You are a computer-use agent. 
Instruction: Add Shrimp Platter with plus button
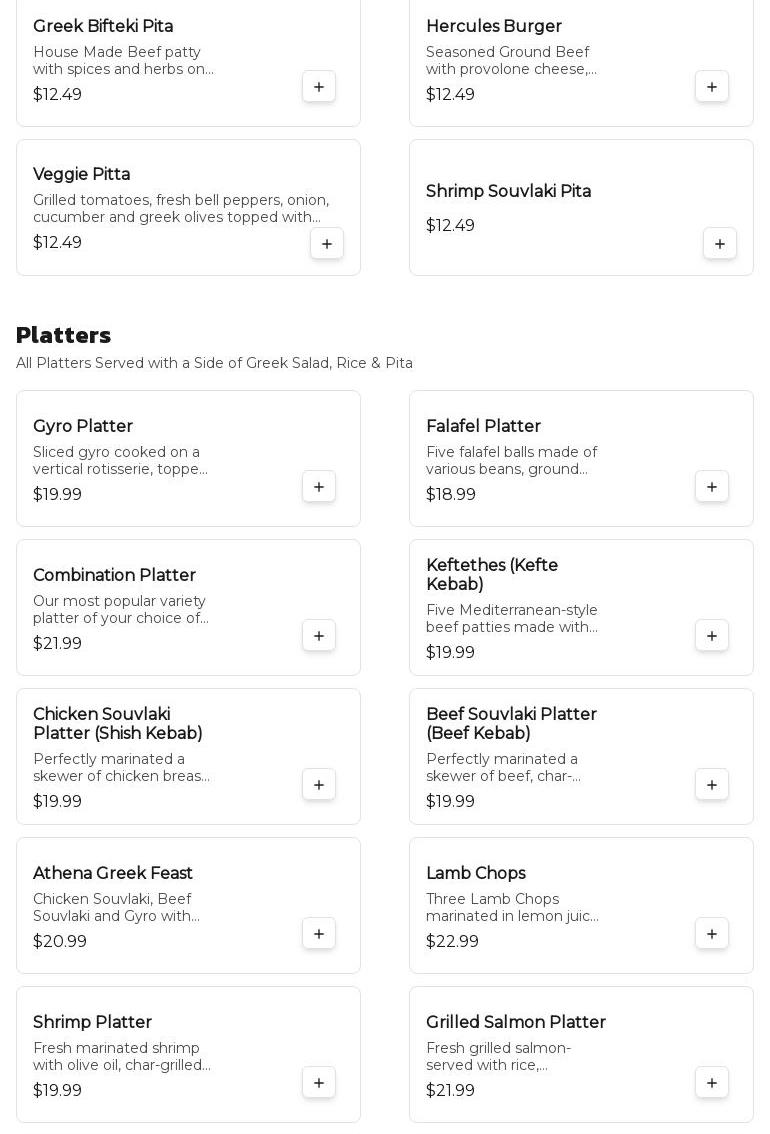[x=319, y=1083]
